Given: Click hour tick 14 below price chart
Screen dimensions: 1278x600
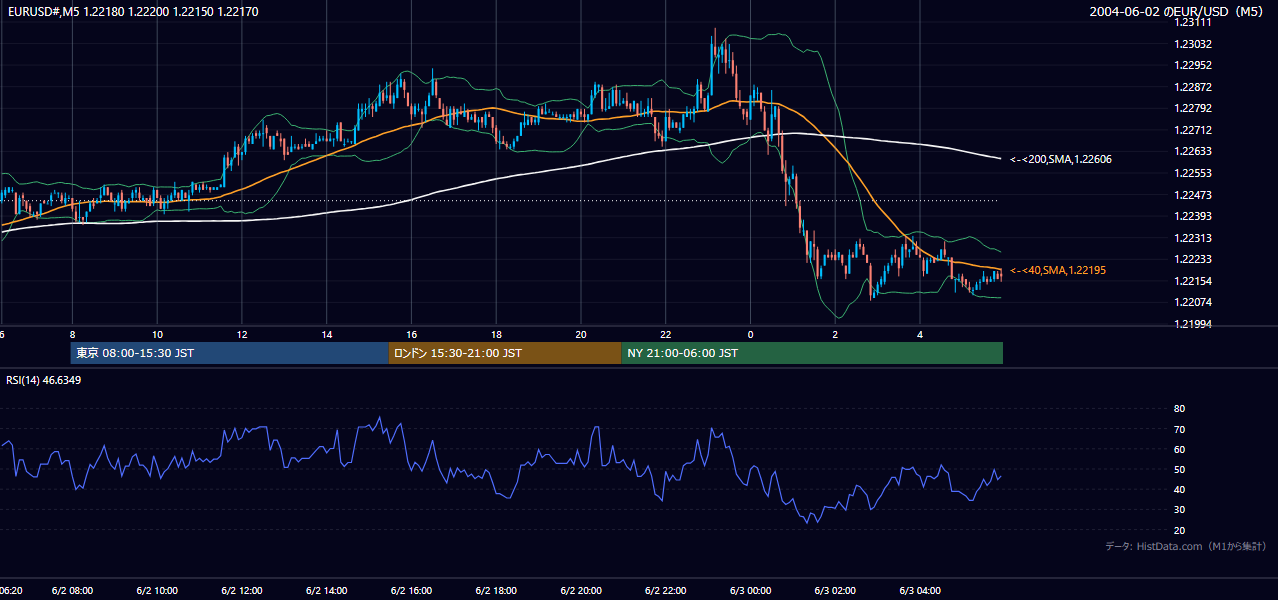Looking at the screenshot, I should coord(327,335).
